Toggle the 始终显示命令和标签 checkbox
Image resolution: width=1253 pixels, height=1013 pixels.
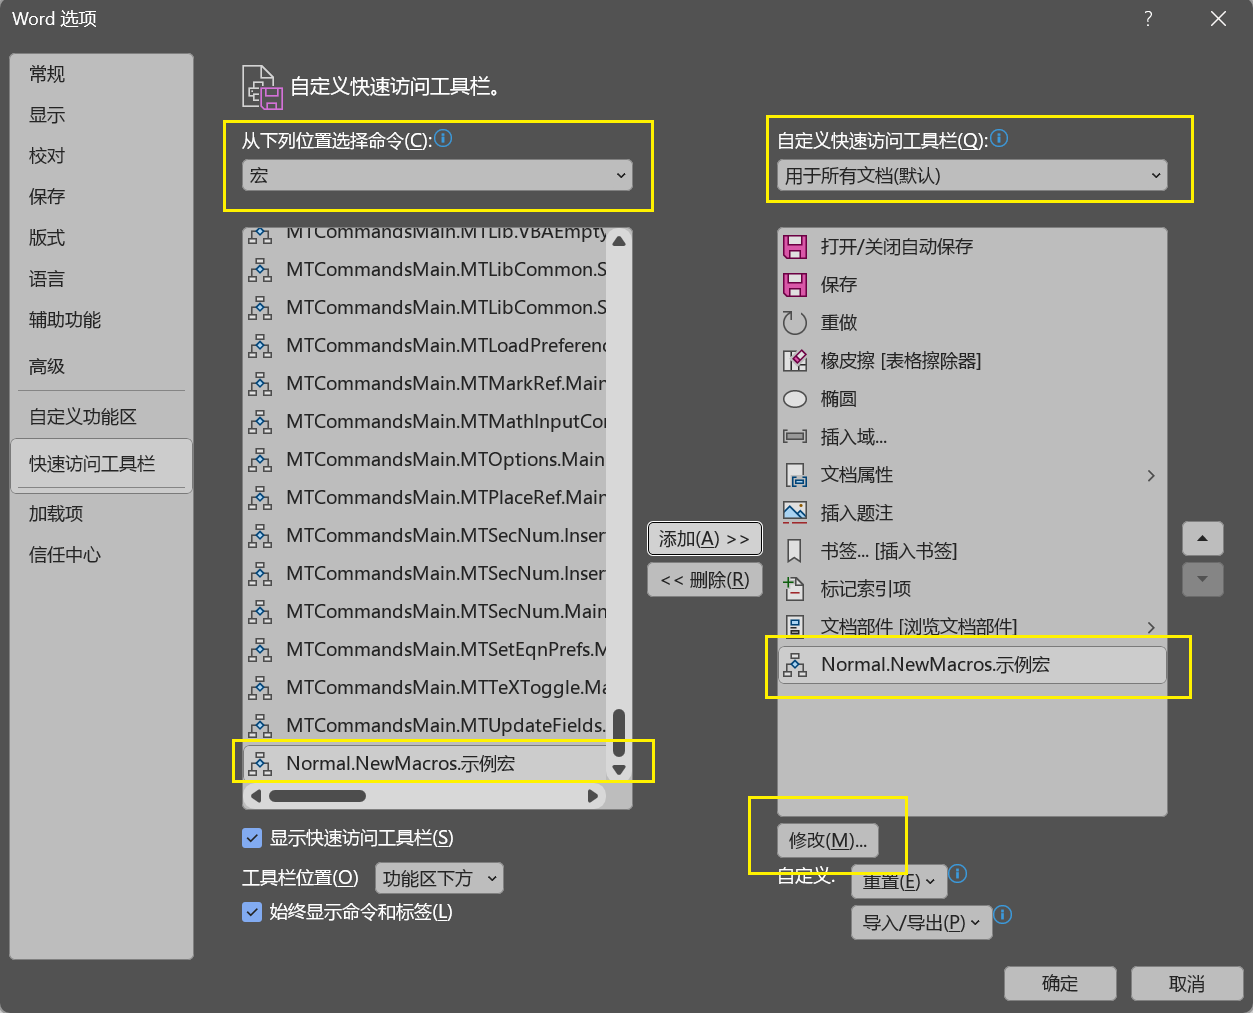252,912
